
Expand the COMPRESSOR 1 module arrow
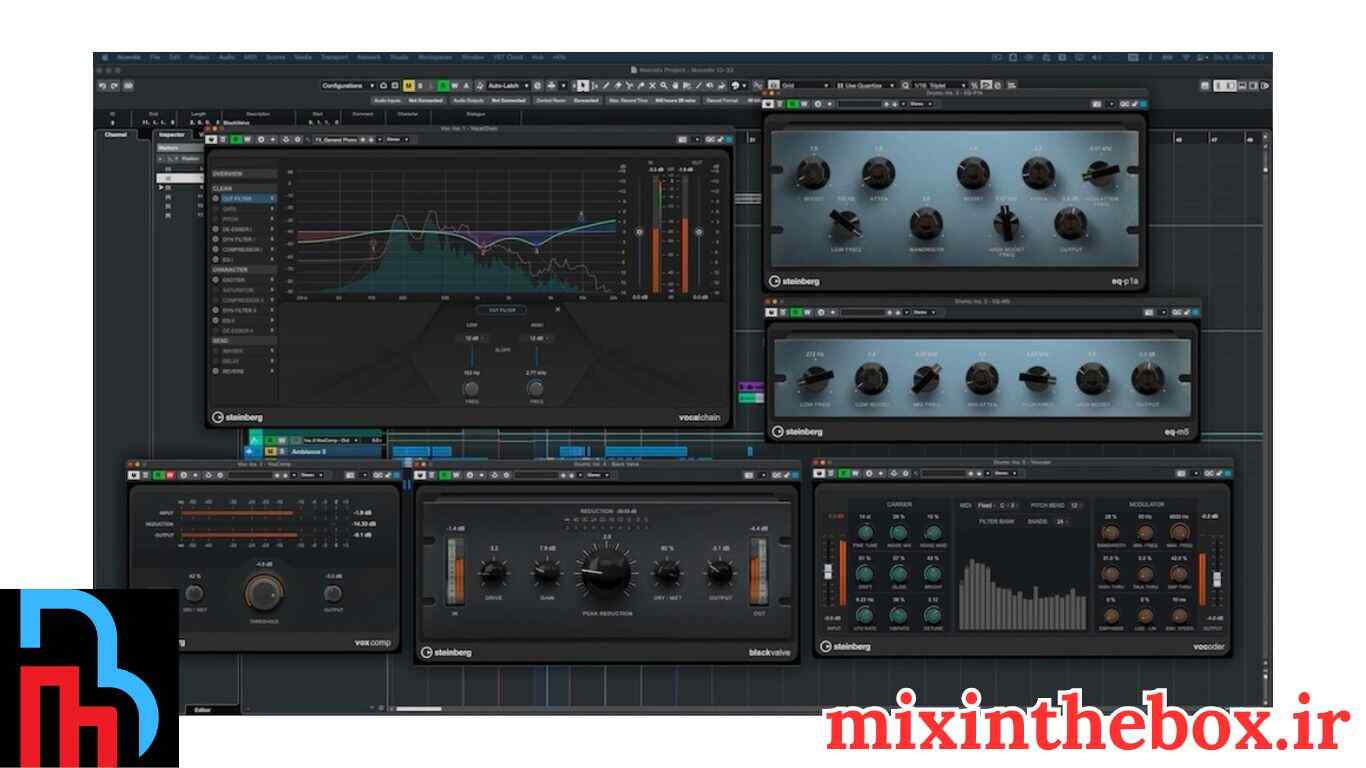click(272, 249)
